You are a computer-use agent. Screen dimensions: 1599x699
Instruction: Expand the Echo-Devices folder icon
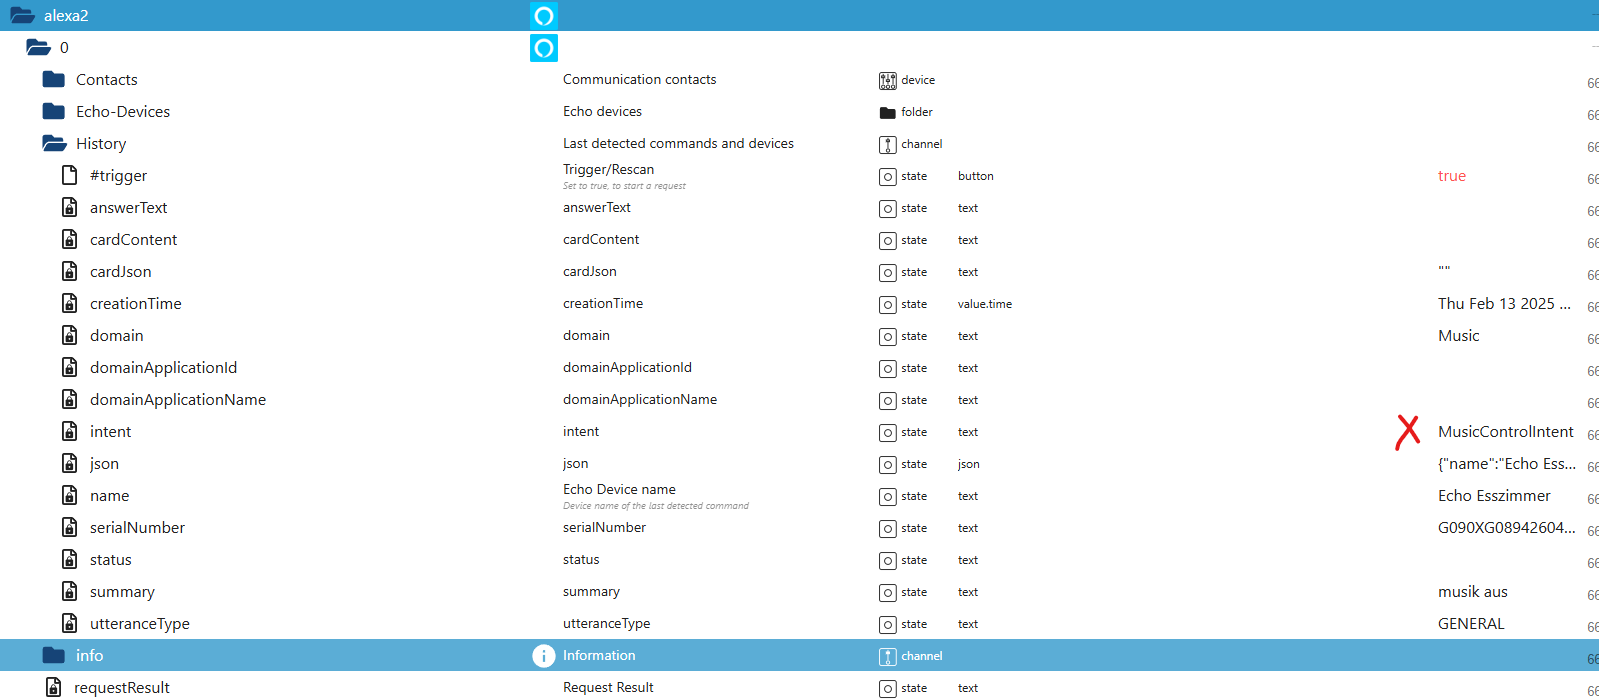point(54,111)
